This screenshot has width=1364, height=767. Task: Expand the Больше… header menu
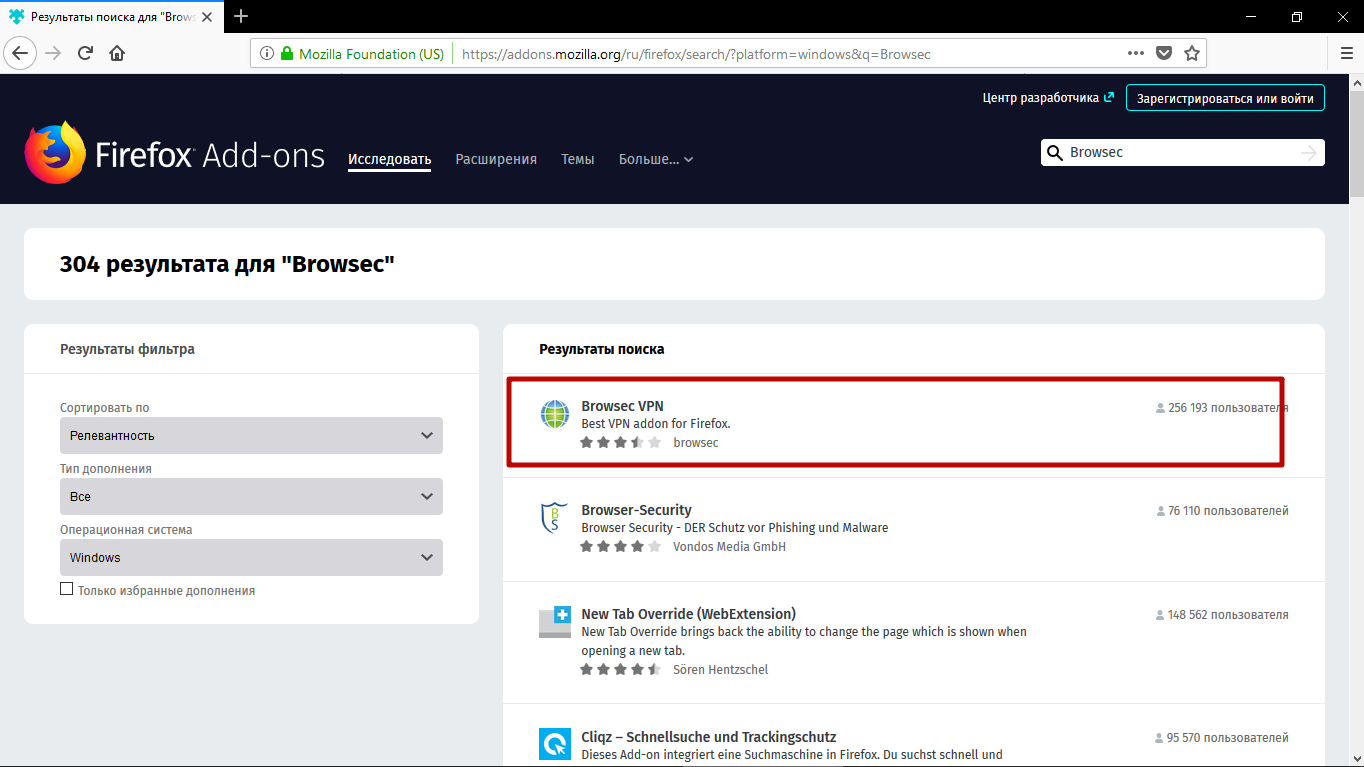[656, 159]
